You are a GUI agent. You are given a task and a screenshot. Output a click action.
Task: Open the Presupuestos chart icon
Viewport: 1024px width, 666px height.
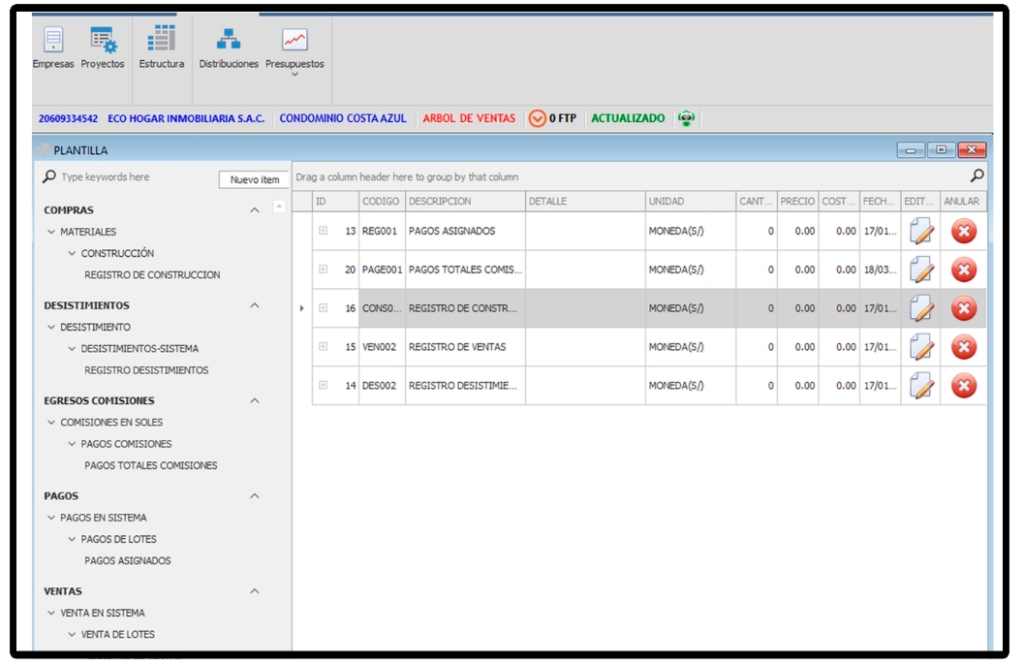click(295, 40)
